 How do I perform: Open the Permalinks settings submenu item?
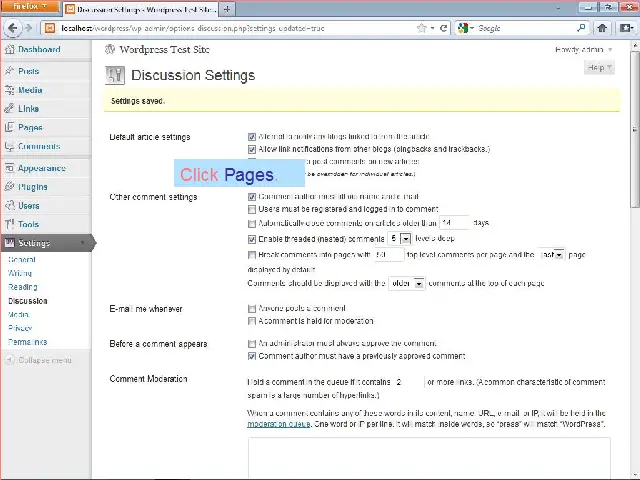click(27, 342)
